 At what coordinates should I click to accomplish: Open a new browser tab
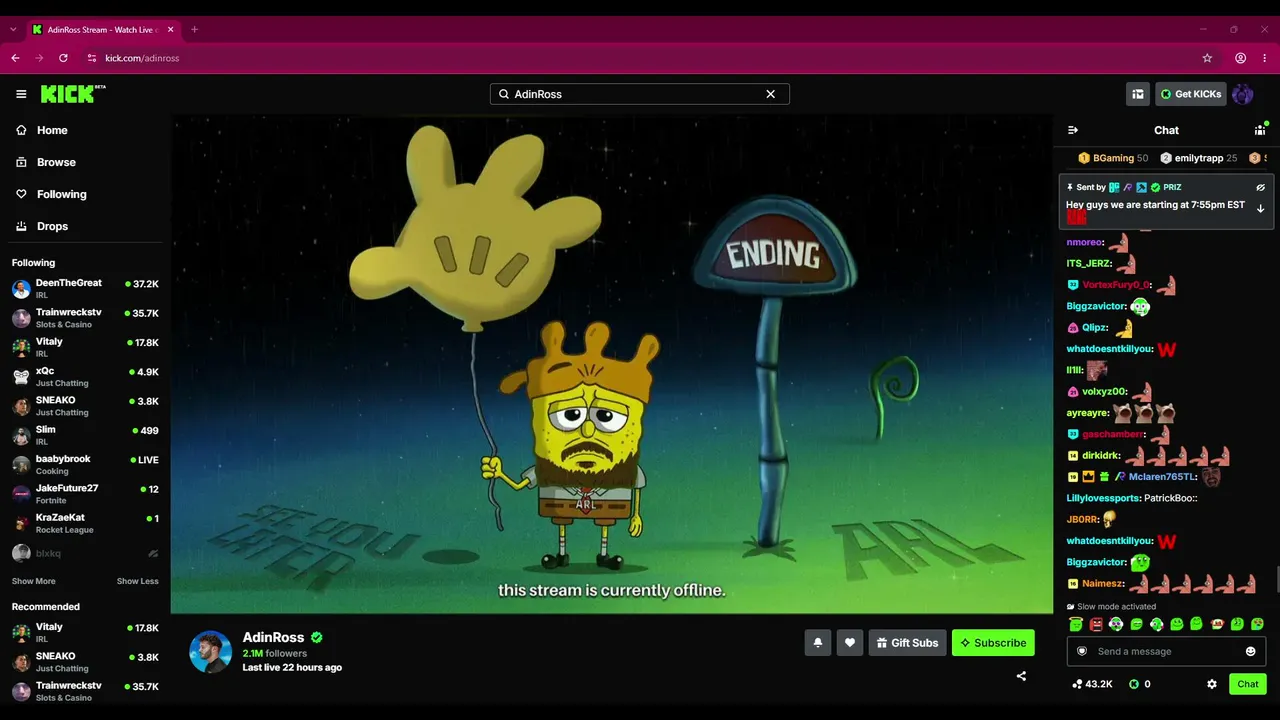pos(194,29)
